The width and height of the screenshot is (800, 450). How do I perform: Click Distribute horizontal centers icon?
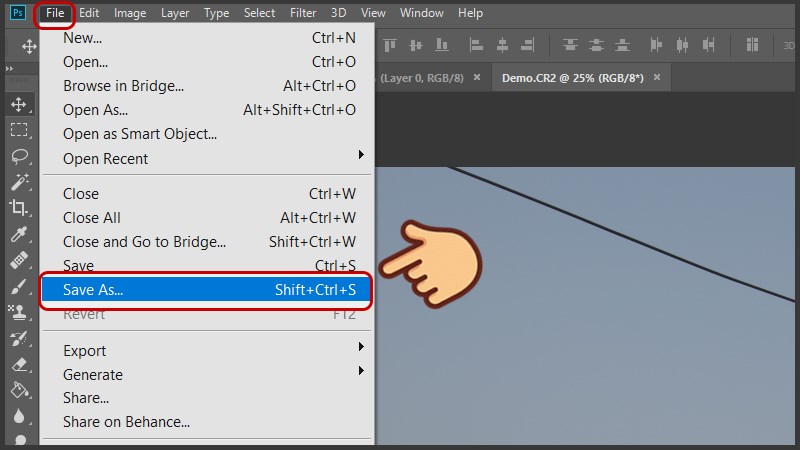tap(682, 45)
